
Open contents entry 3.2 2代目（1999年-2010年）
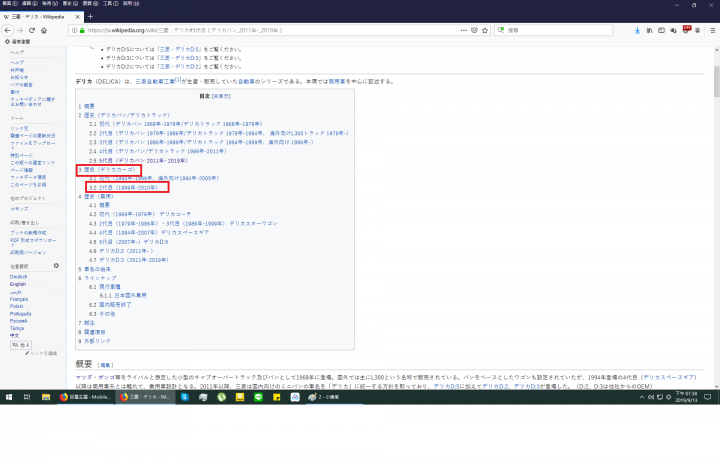click(x=124, y=188)
